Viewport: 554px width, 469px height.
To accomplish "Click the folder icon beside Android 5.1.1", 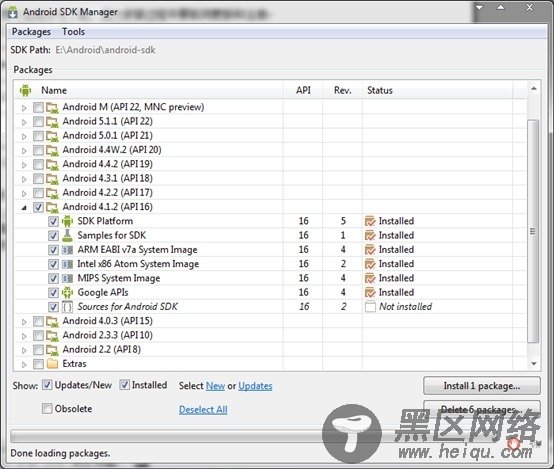I will coord(52,122).
